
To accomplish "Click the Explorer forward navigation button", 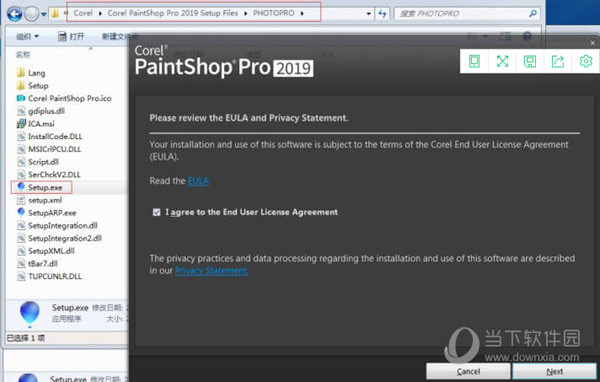I will (x=32, y=14).
